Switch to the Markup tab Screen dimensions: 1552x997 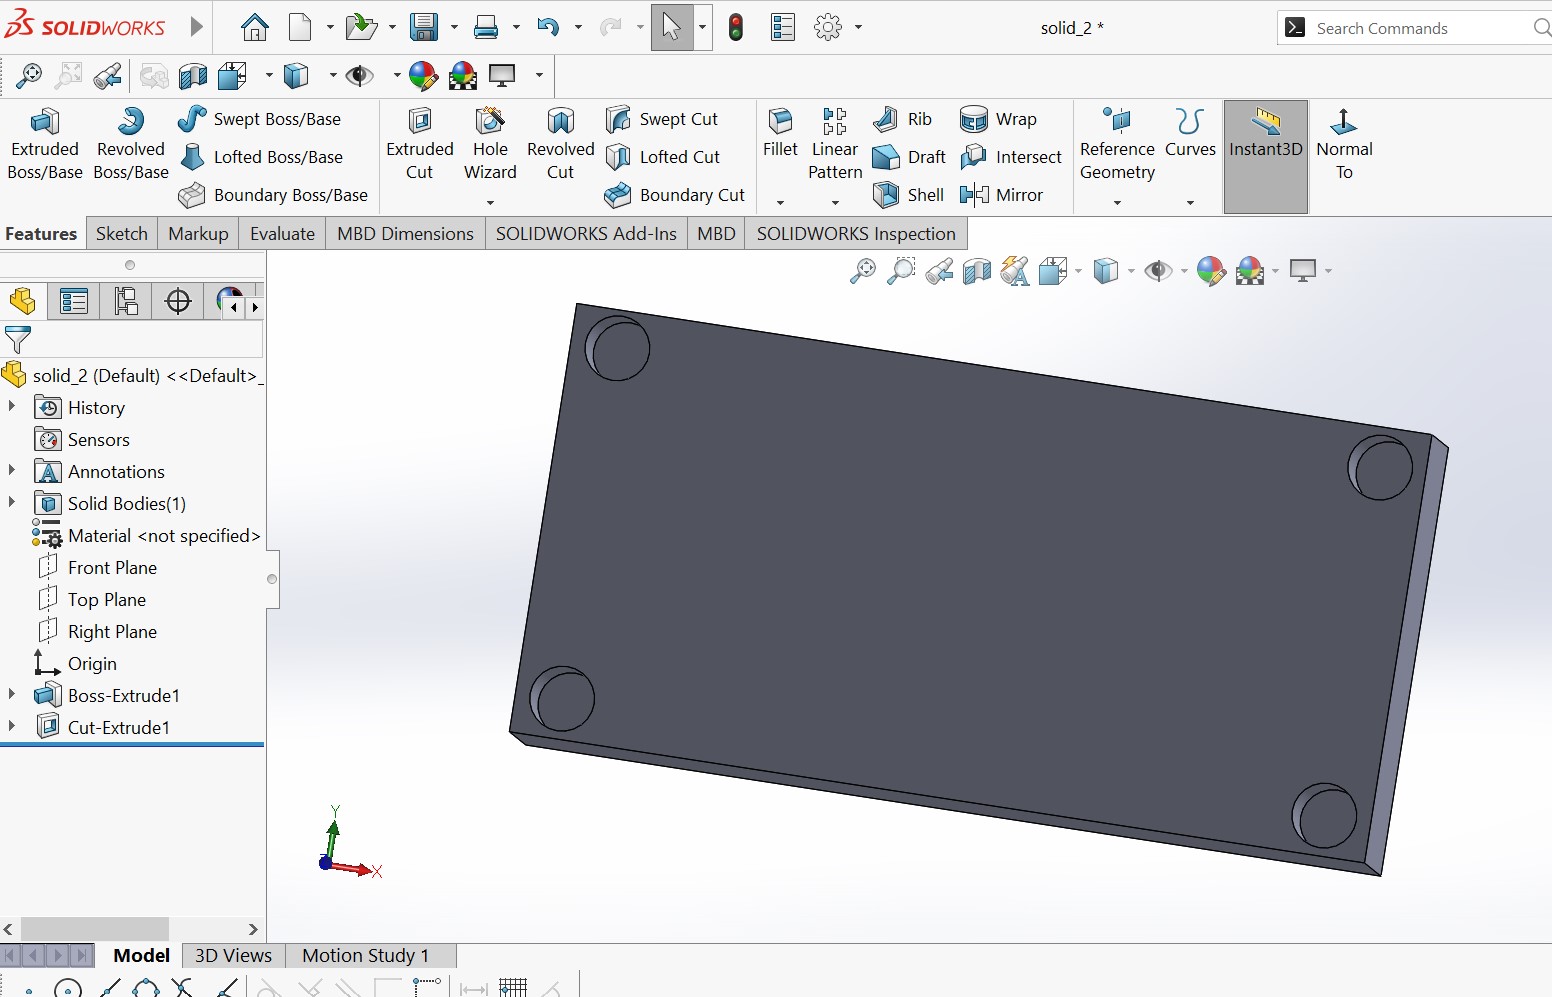[x=198, y=233]
